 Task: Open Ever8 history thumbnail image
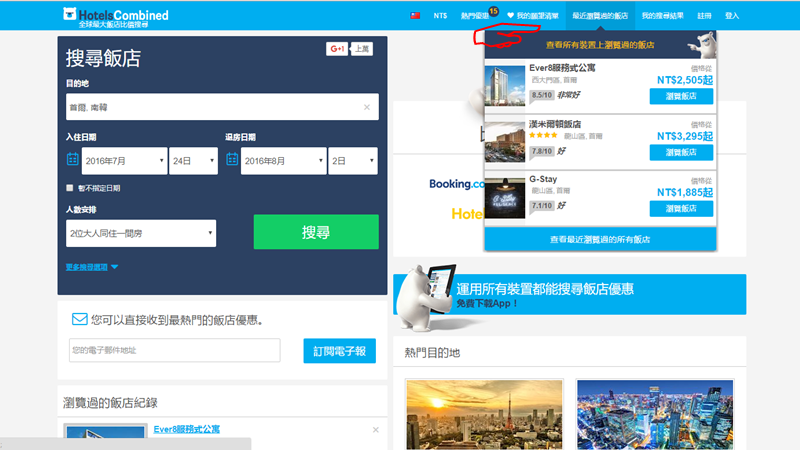[106, 432]
